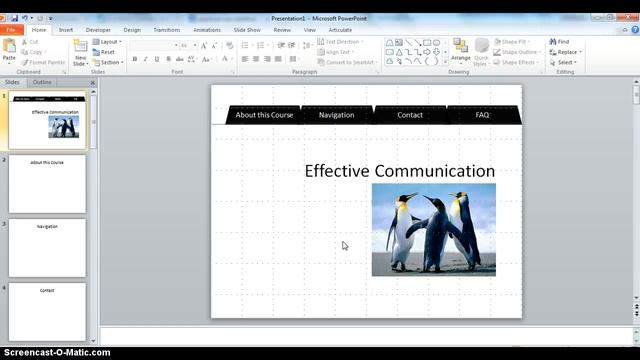Switch to the Transitions ribbon tab

(167, 30)
